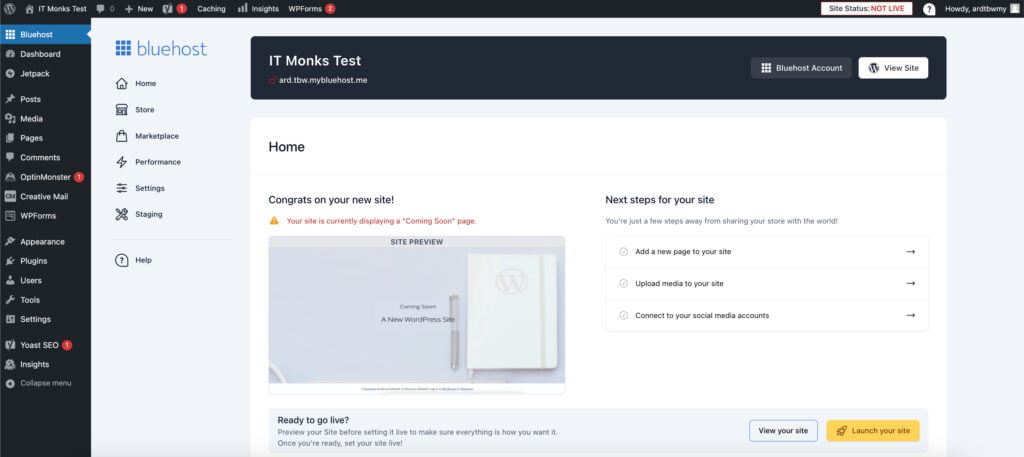
Task: Click the Appearance brush icon
Action: [x=10, y=242]
